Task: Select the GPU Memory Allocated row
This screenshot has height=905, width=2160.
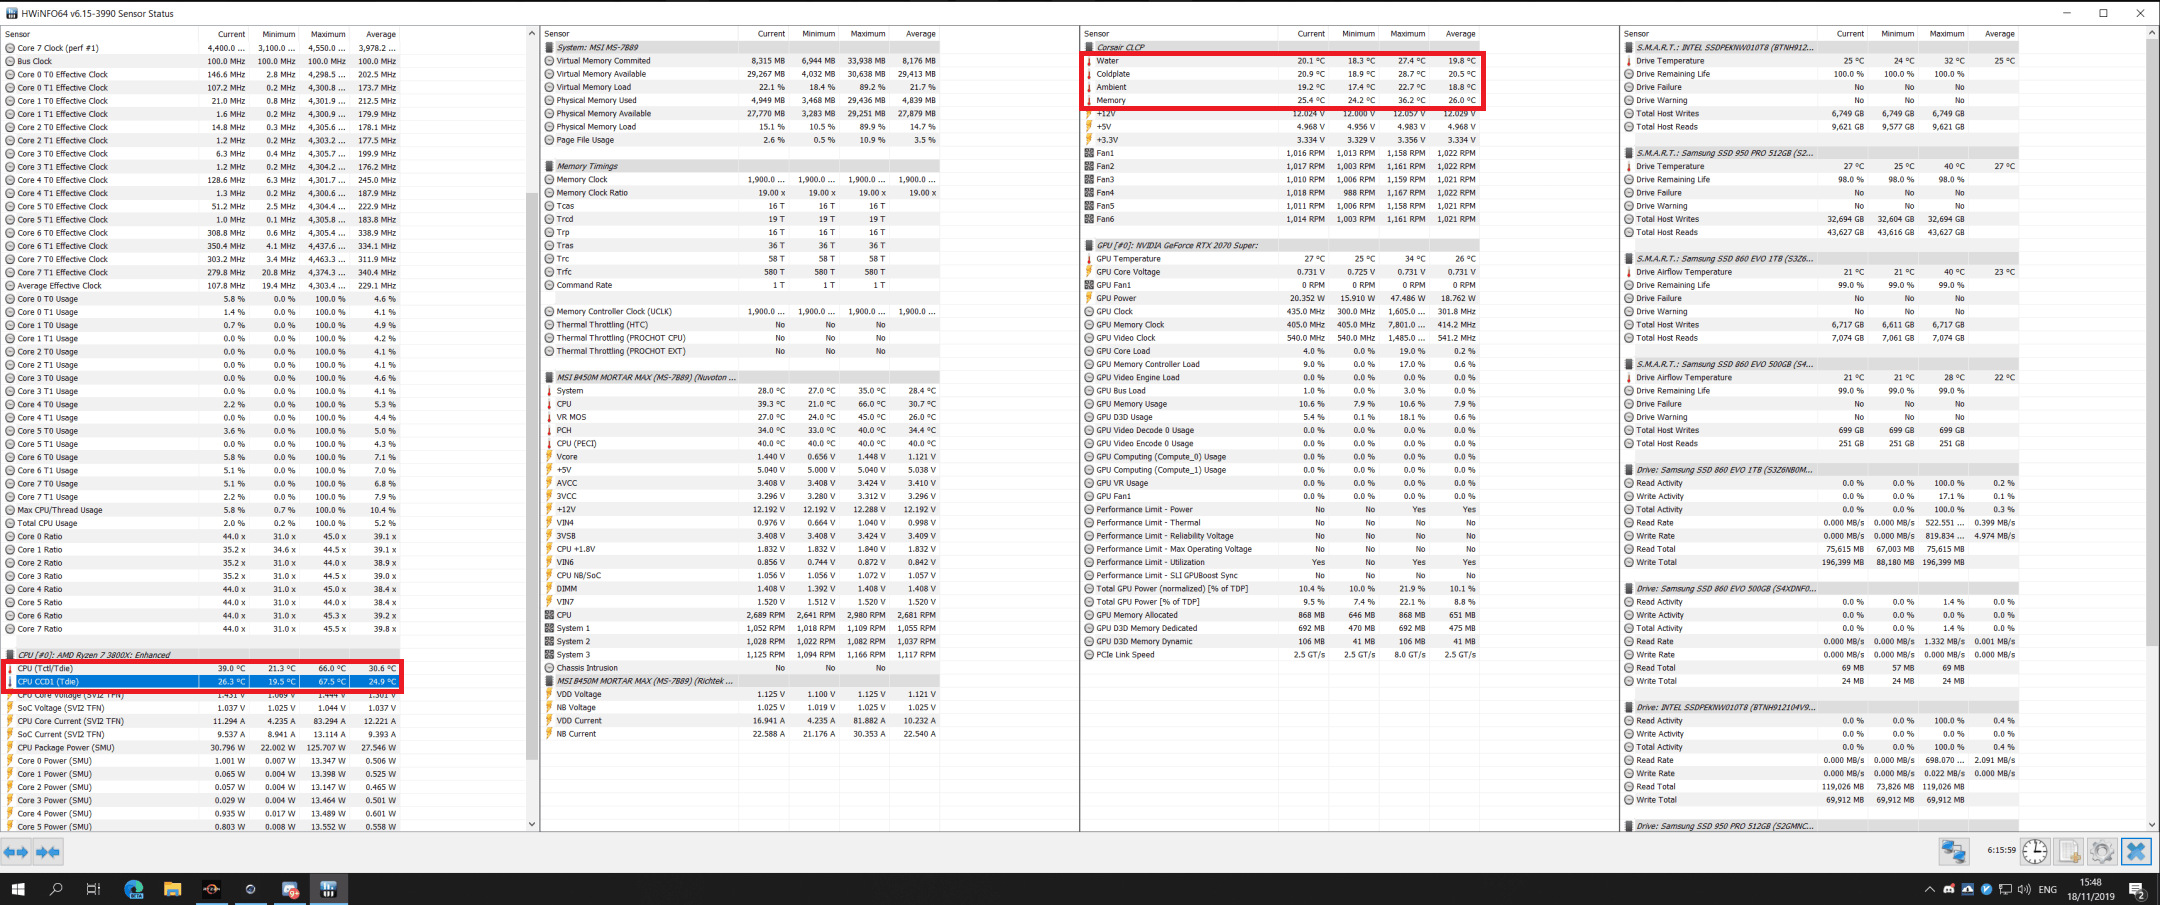Action: tap(1282, 615)
